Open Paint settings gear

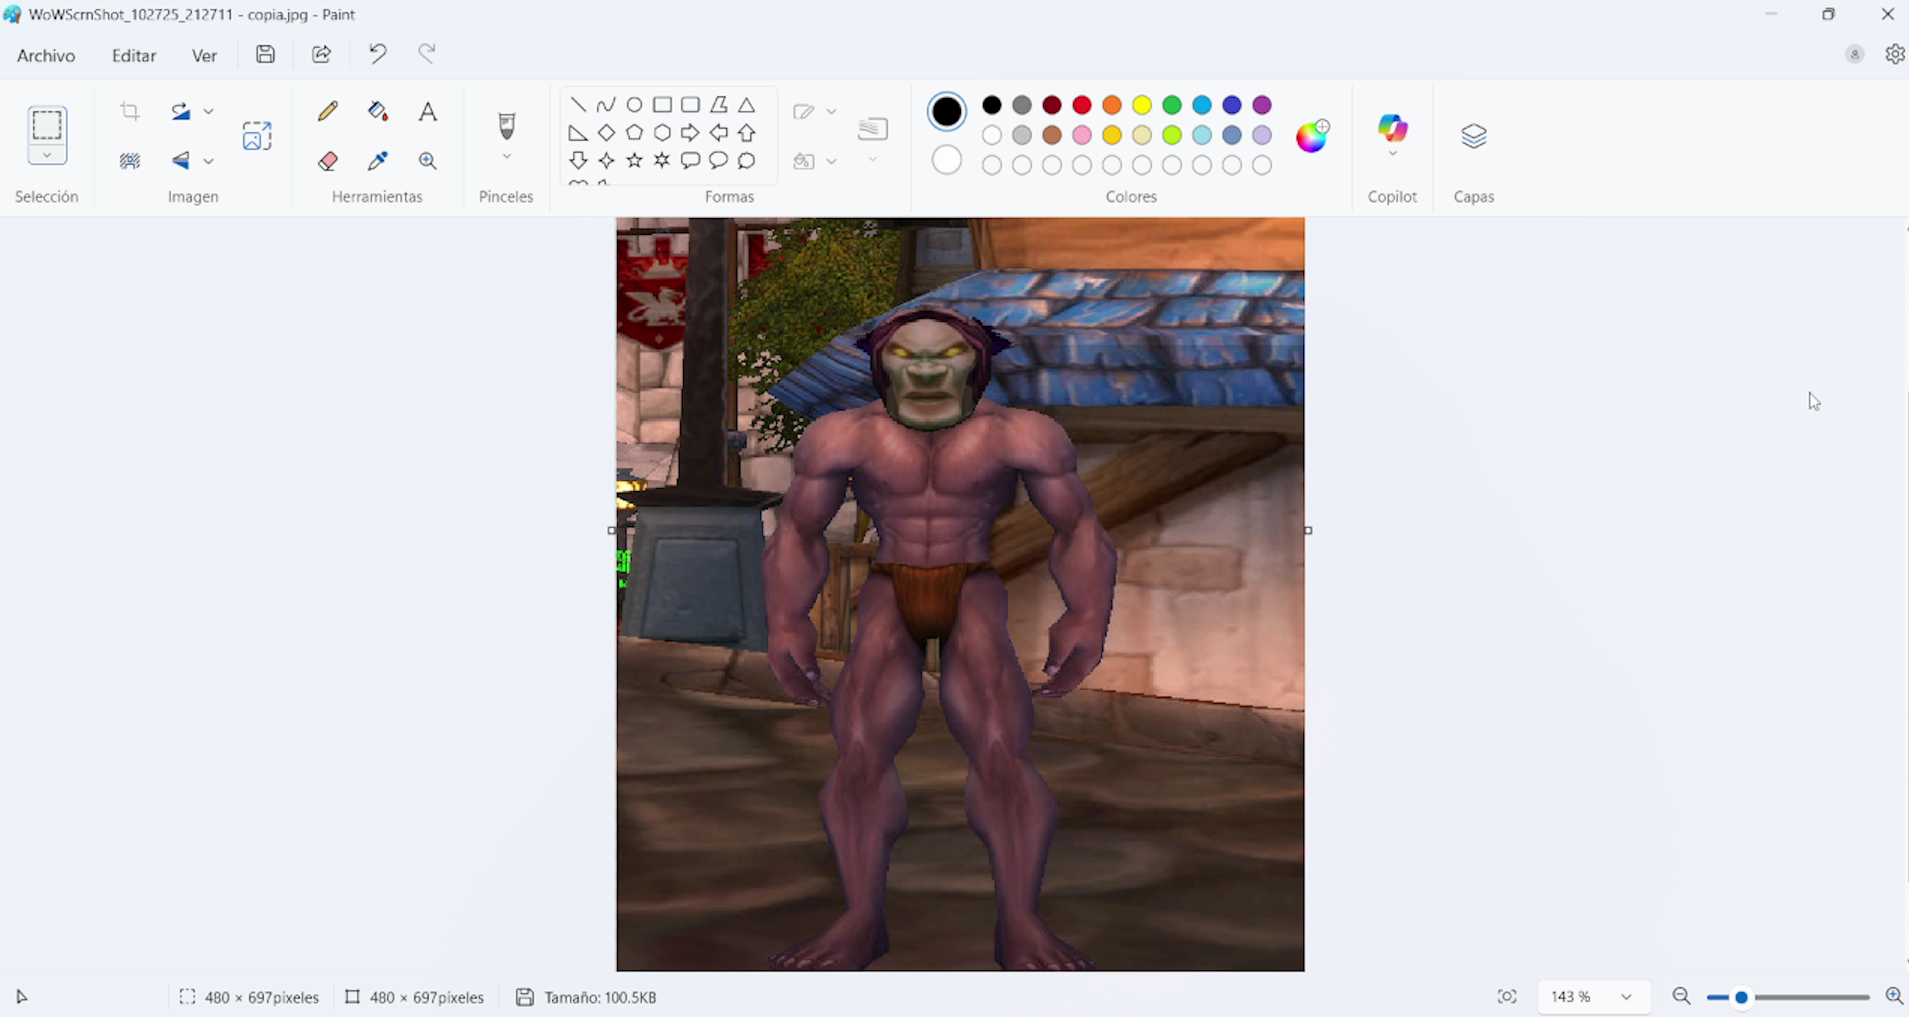[x=1895, y=54]
